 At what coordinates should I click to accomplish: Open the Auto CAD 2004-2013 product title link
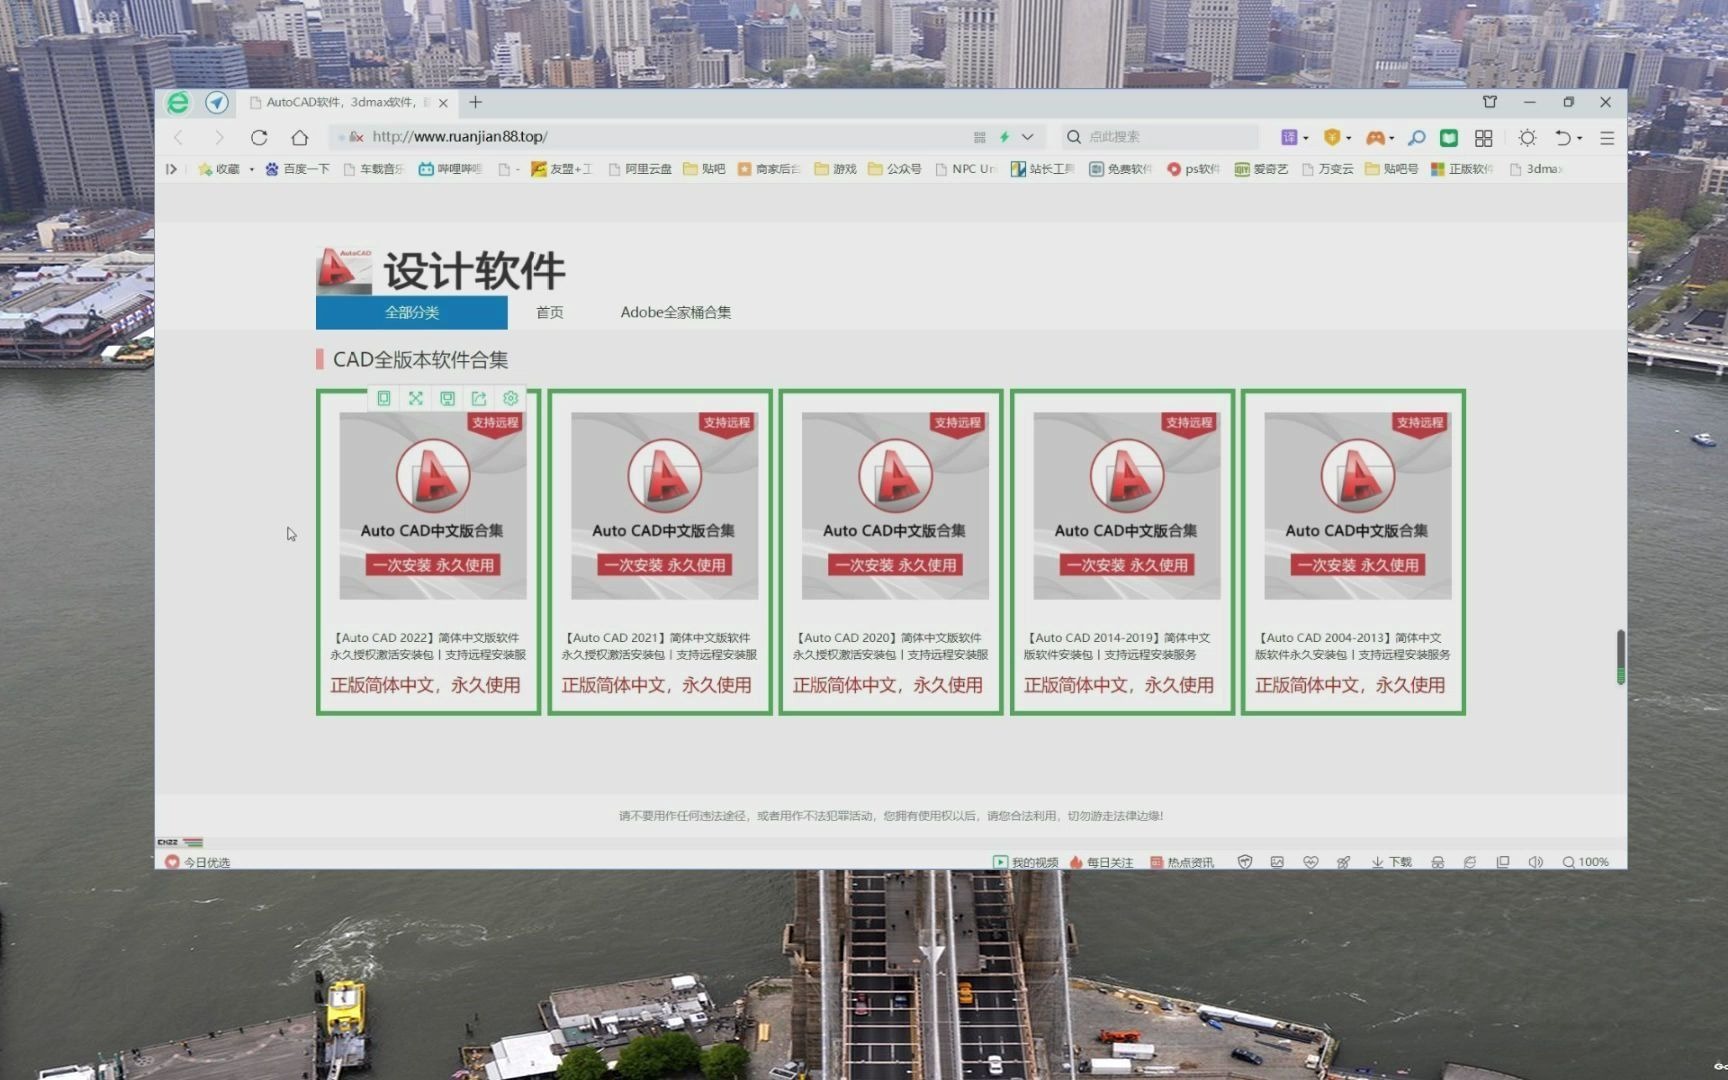1353,646
